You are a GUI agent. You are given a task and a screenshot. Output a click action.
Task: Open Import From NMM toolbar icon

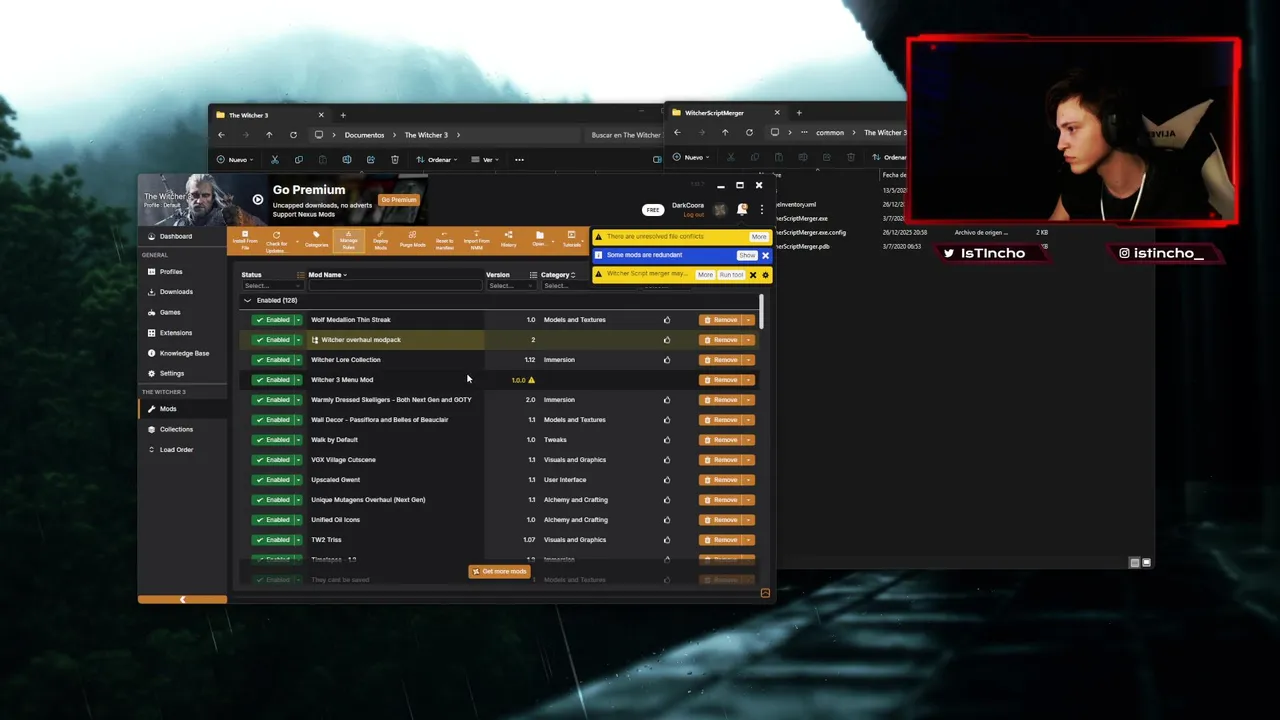click(x=476, y=241)
